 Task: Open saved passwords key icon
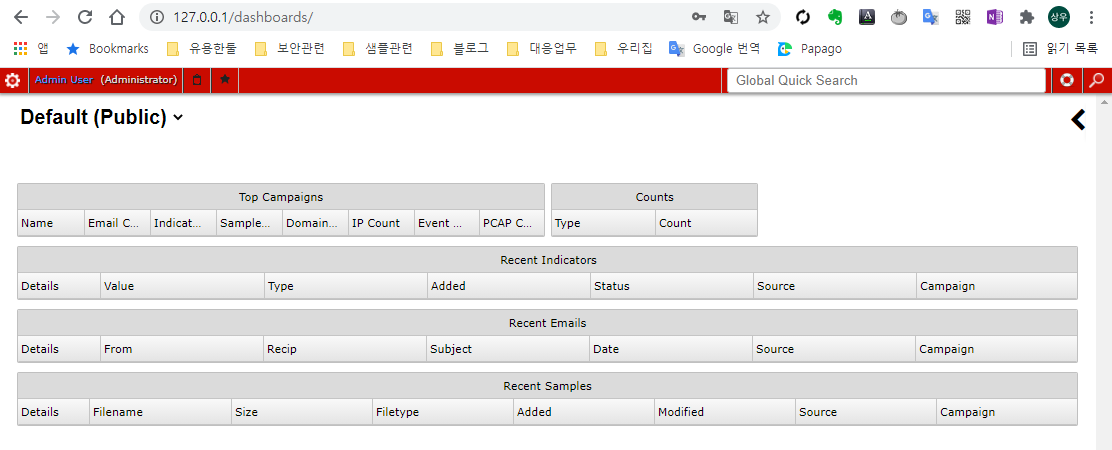(699, 17)
